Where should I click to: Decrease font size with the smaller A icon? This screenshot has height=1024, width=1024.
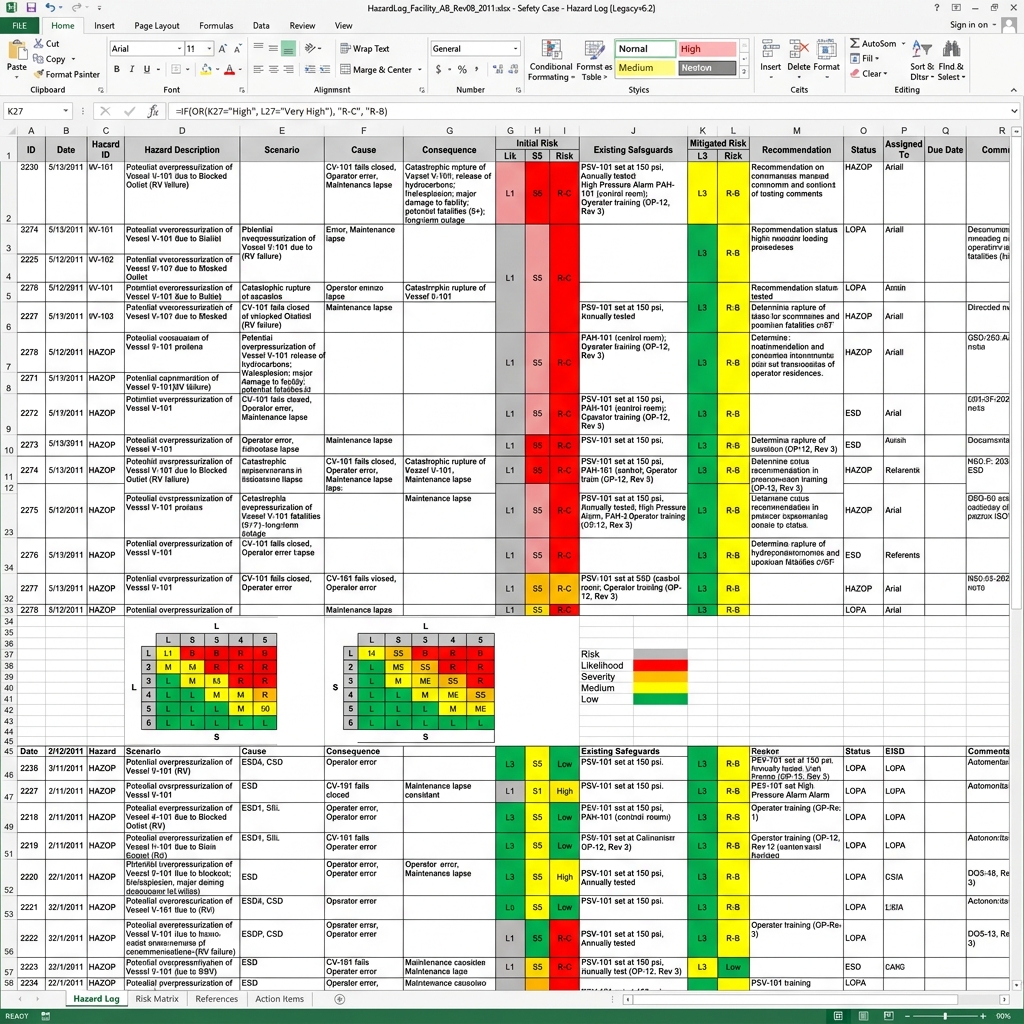(237, 48)
